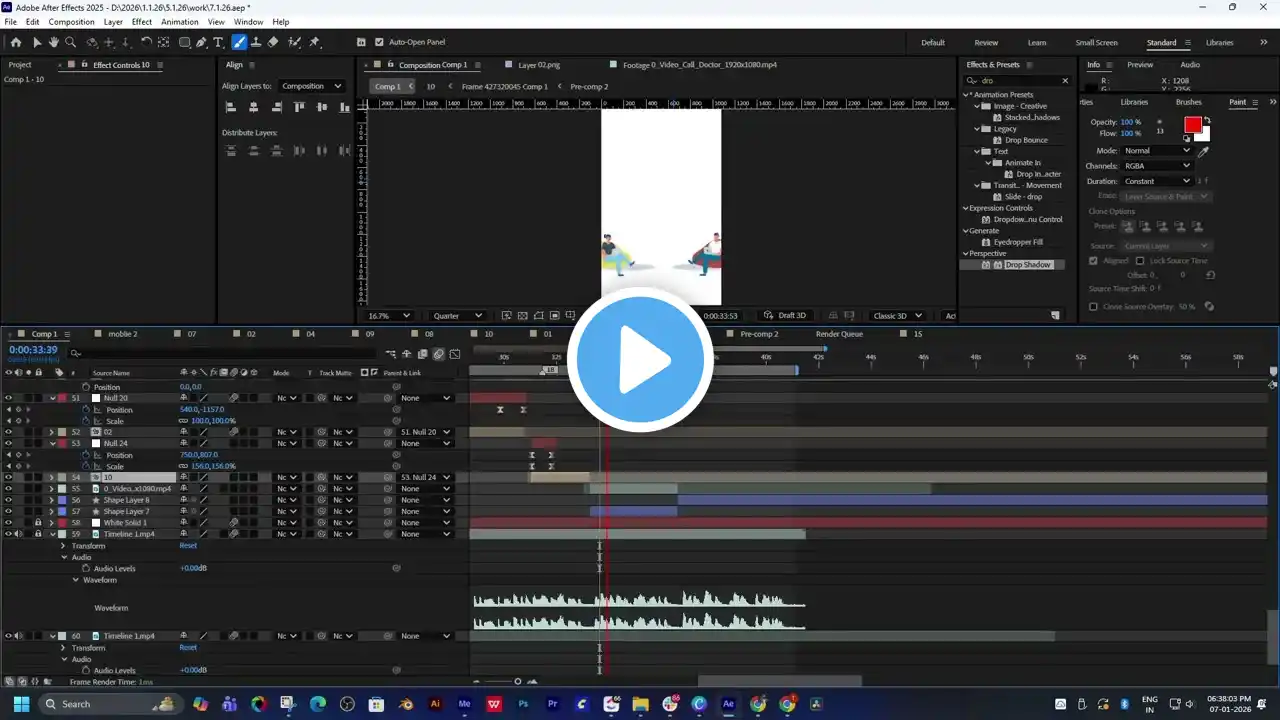Pick the Type text tool
The image size is (1280, 720).
(219, 42)
